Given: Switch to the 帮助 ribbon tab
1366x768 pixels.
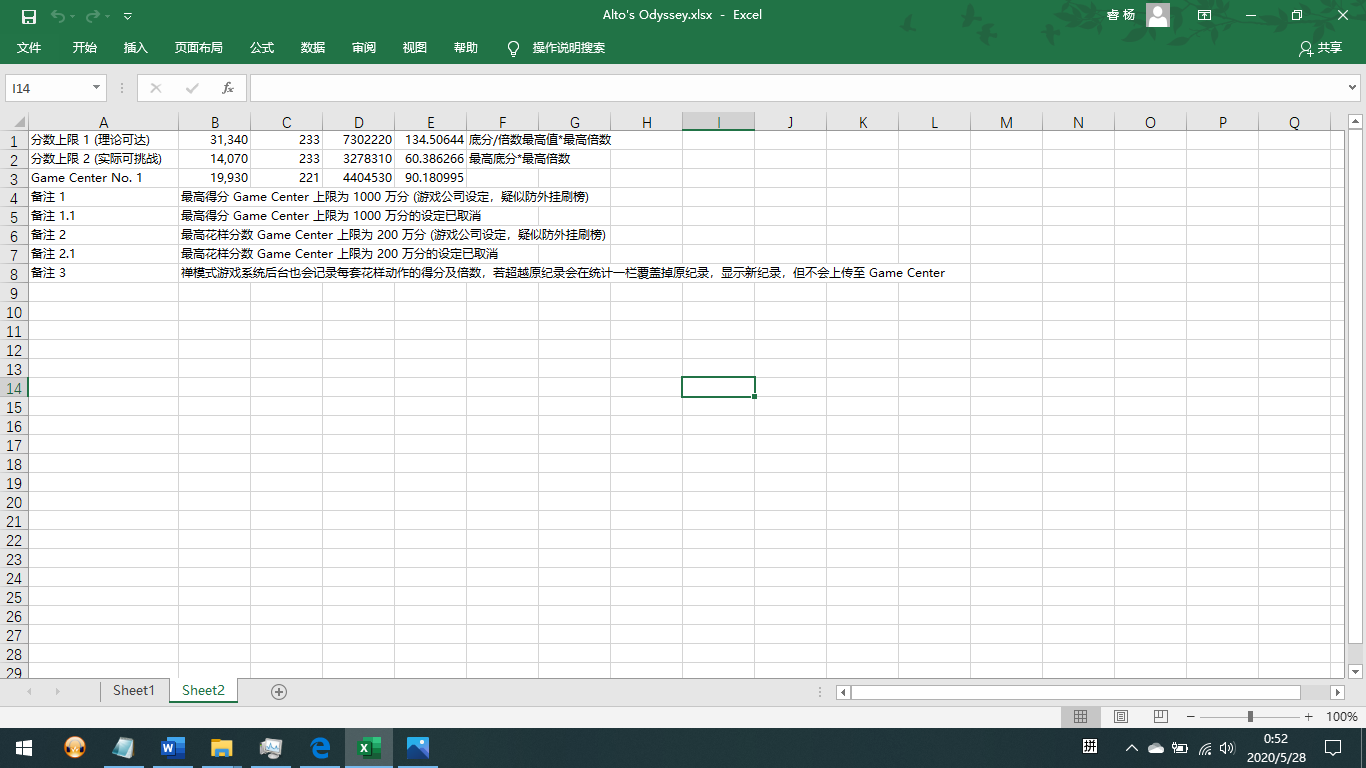Looking at the screenshot, I should [466, 48].
